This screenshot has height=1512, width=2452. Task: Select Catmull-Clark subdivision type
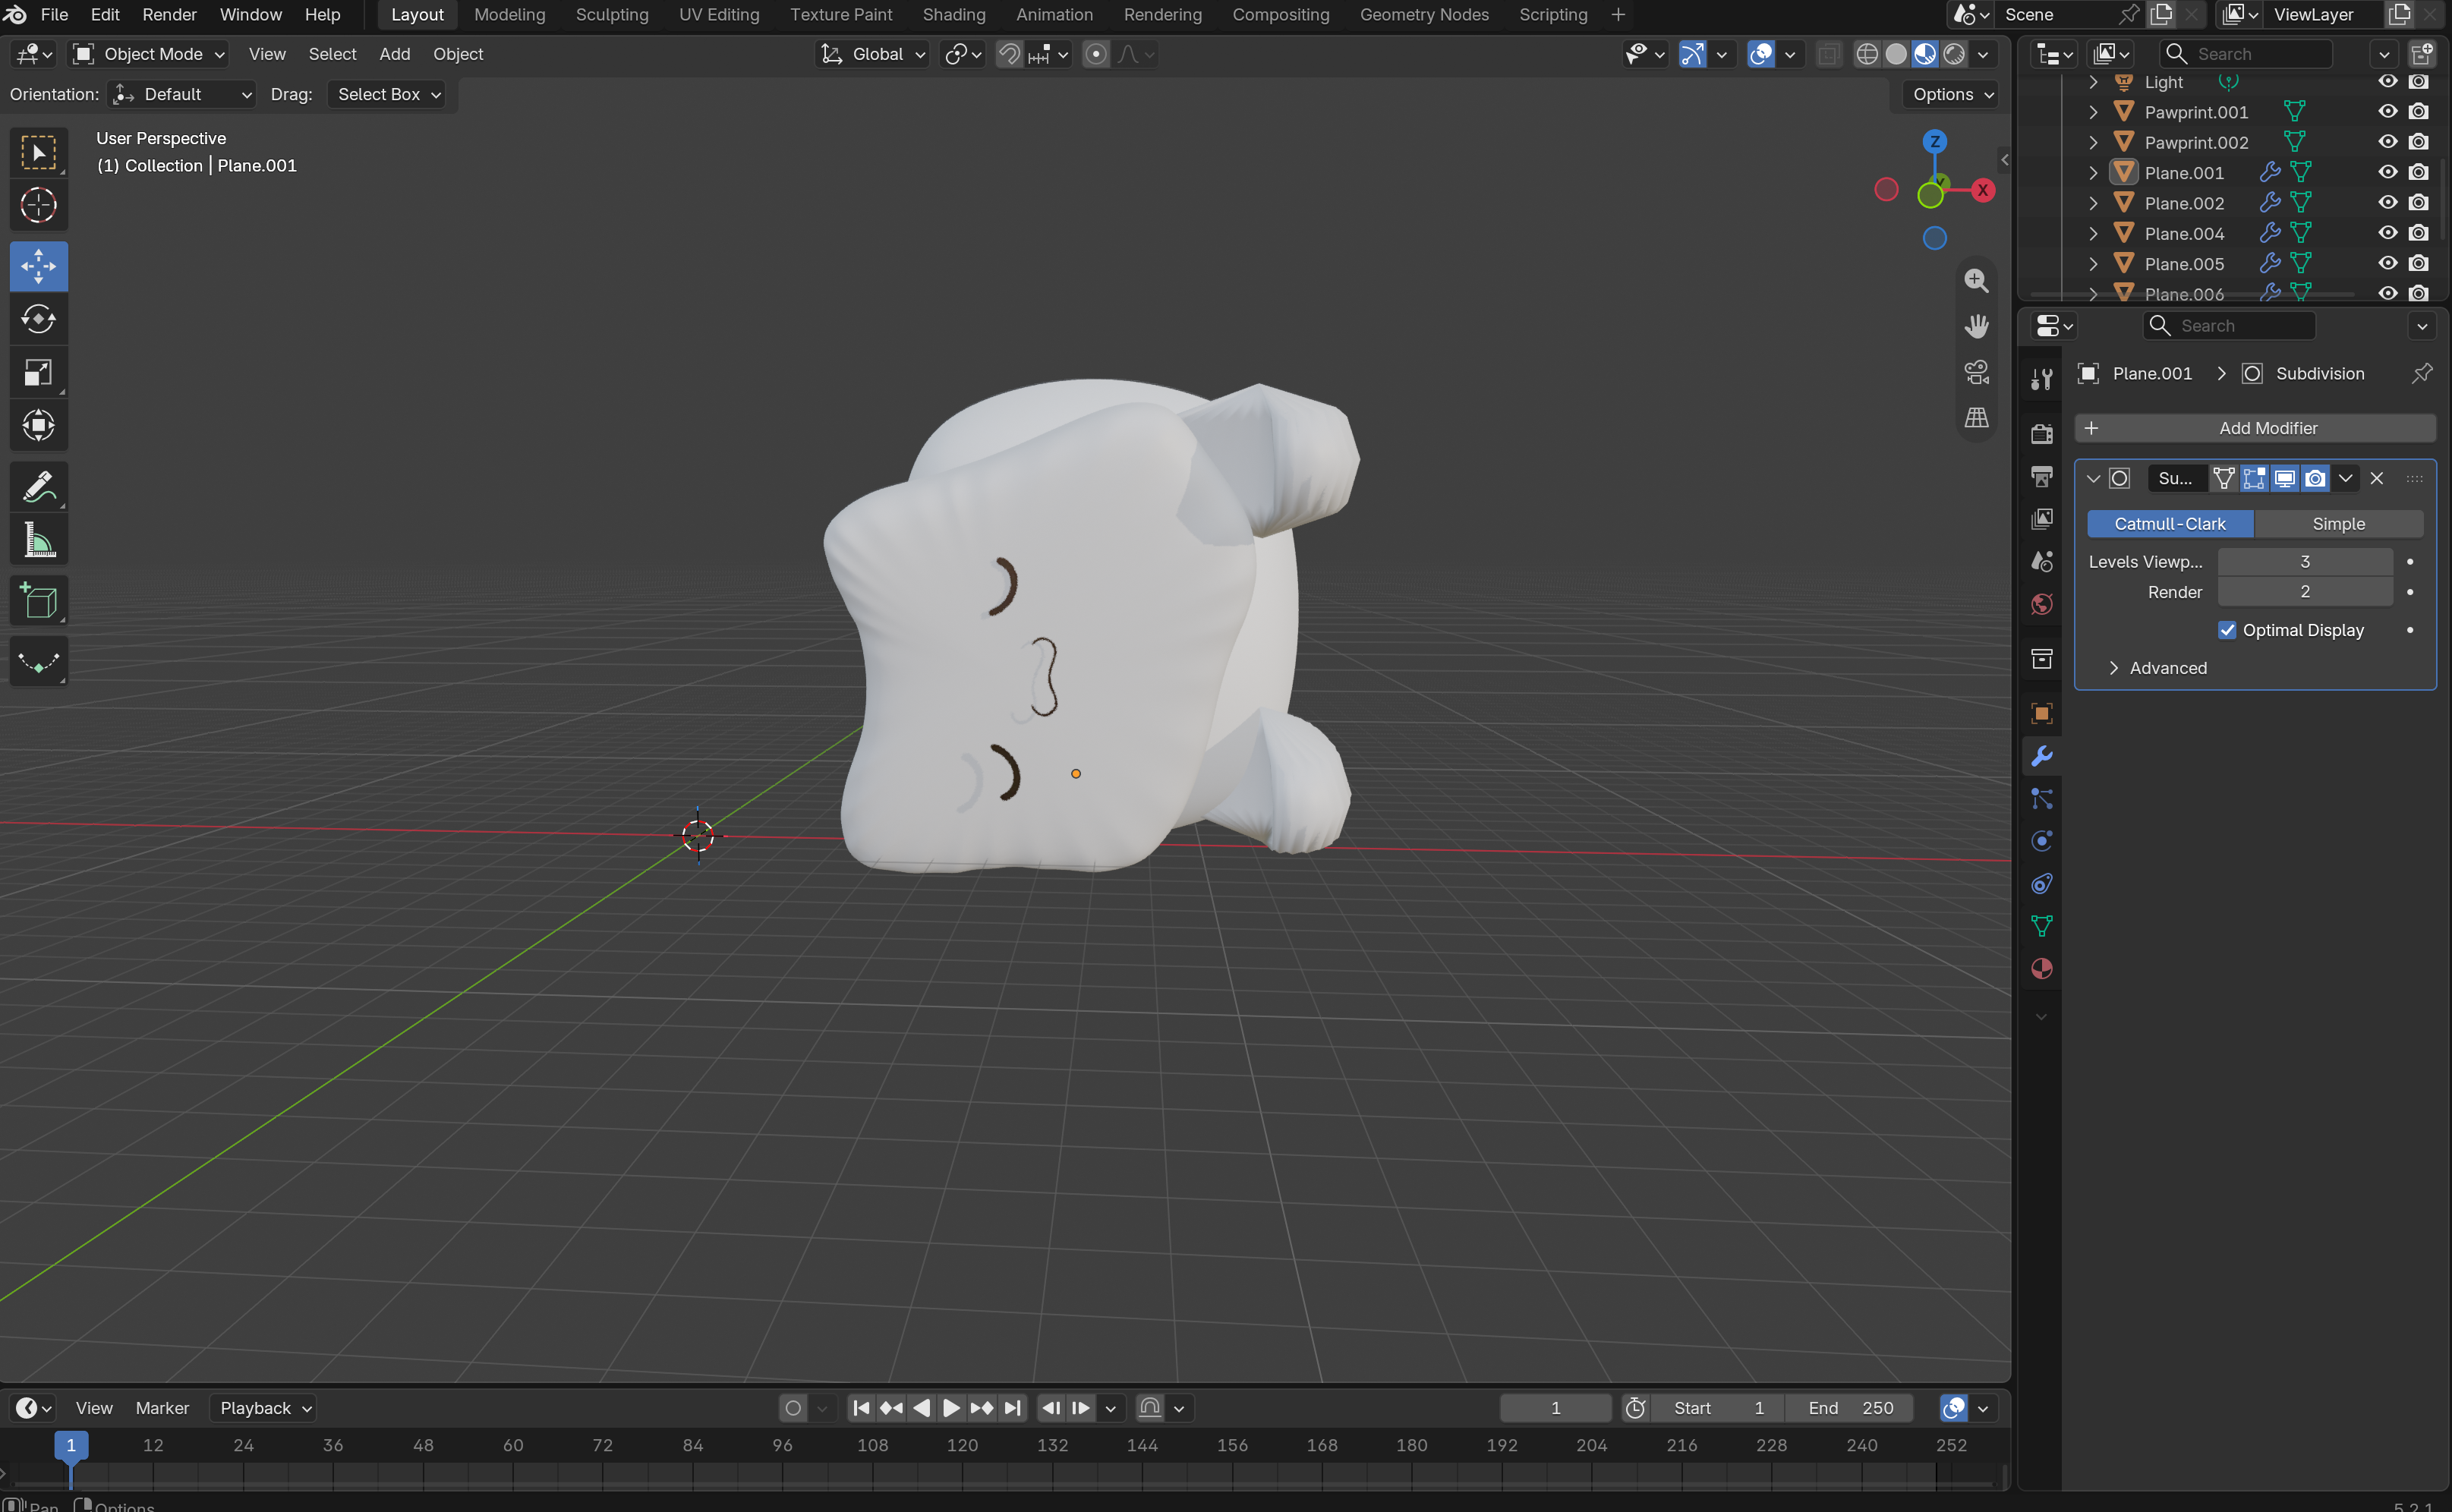pos(2169,524)
